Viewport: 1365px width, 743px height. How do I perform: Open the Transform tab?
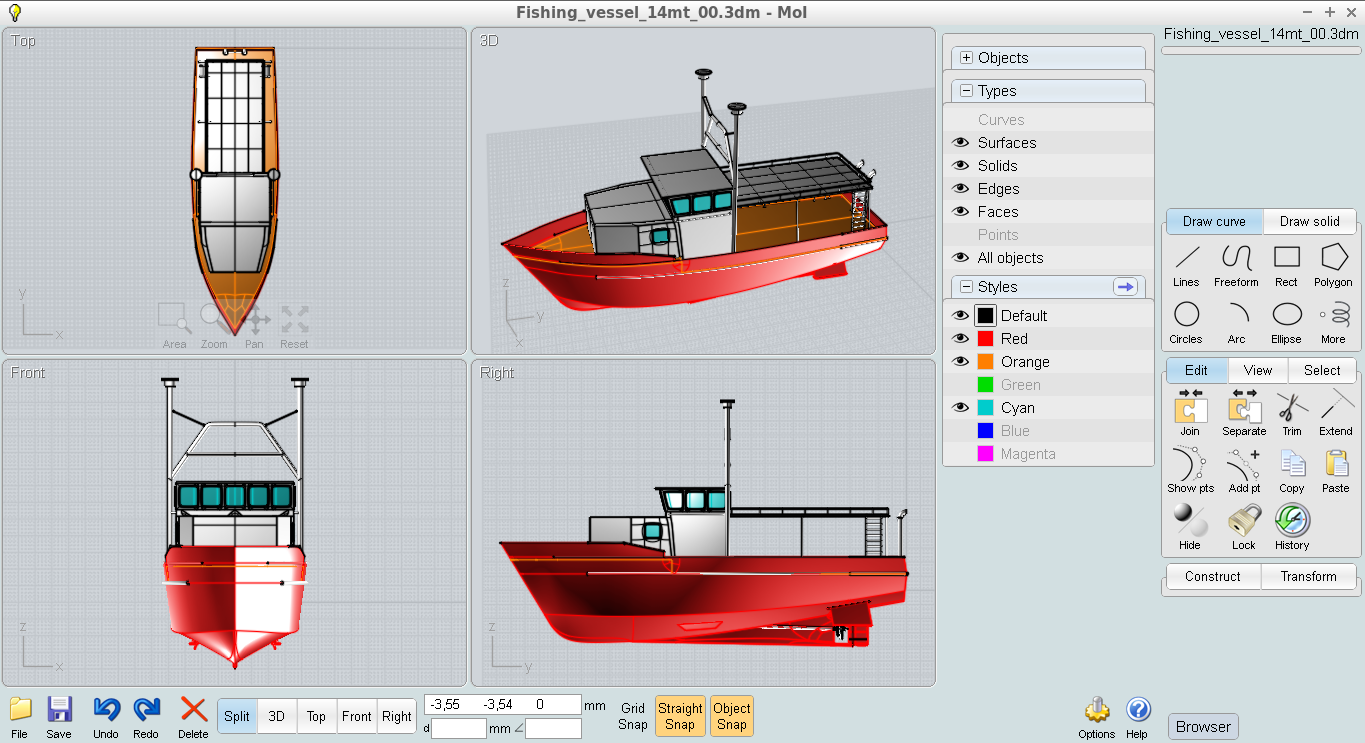[x=1308, y=577]
